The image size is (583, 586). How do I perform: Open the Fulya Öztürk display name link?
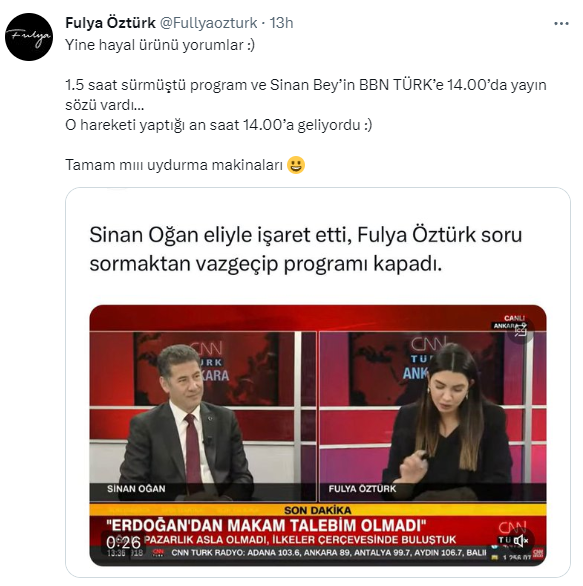(110, 23)
